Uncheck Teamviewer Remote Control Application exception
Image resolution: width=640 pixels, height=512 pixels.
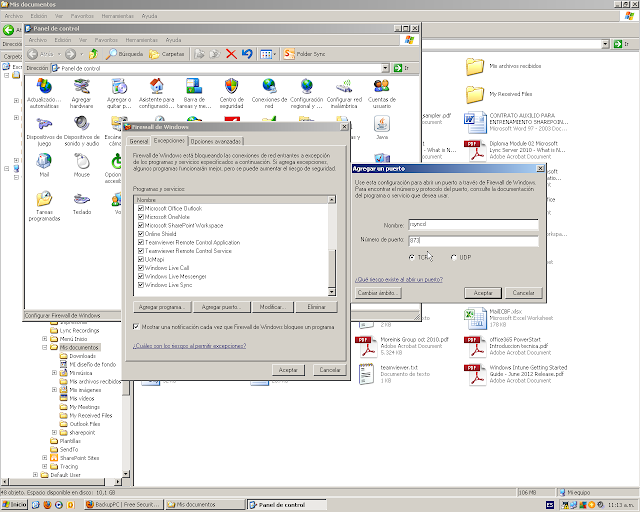pos(140,243)
